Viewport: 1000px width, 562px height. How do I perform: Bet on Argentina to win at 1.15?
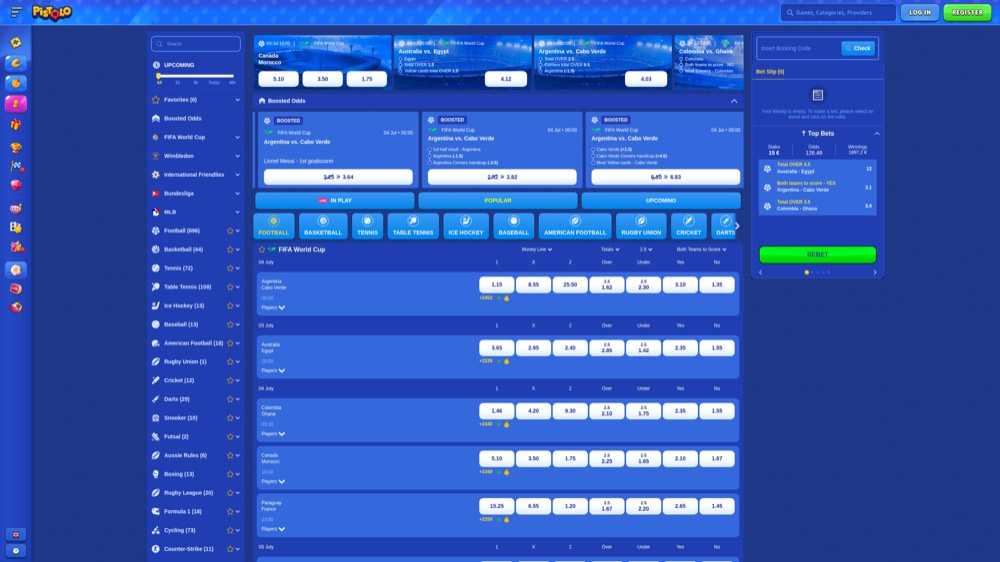(x=496, y=285)
